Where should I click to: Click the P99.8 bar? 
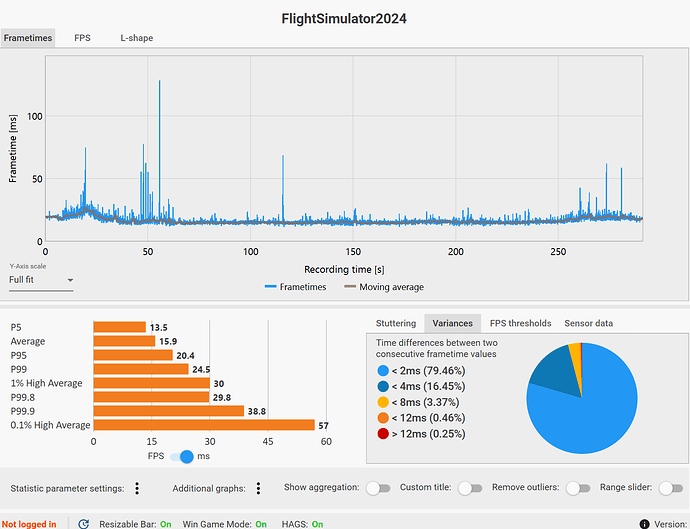151,397
